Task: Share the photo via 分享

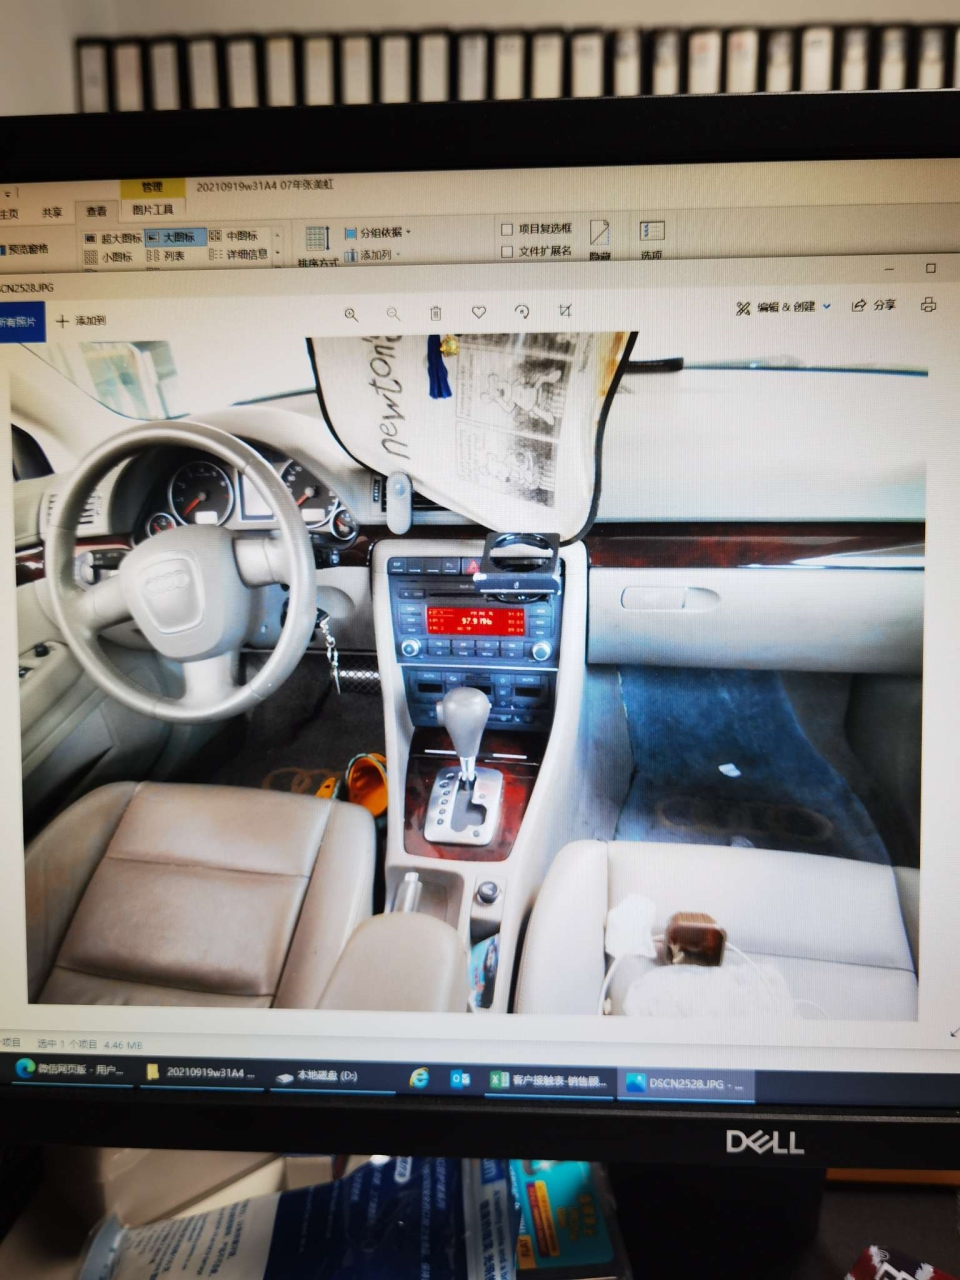Action: coord(873,305)
